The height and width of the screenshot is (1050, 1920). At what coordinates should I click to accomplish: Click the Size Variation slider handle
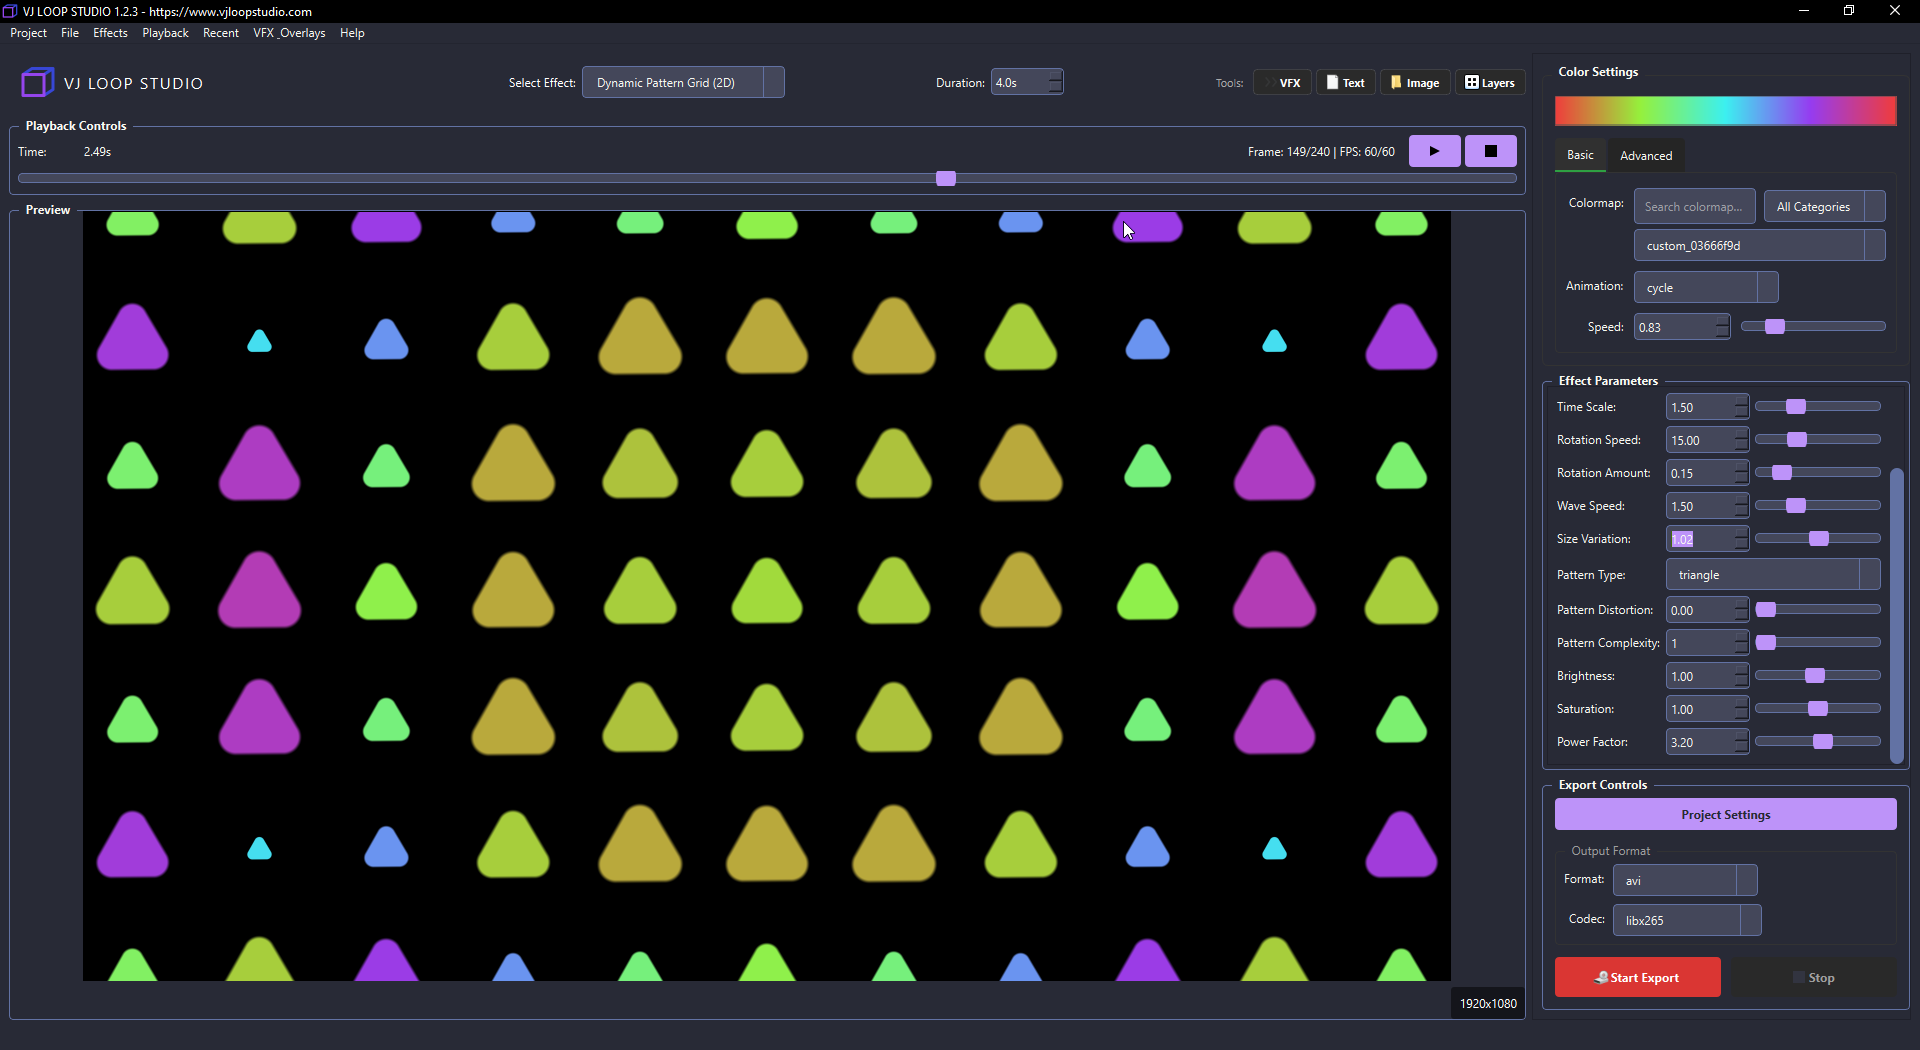[x=1819, y=538]
